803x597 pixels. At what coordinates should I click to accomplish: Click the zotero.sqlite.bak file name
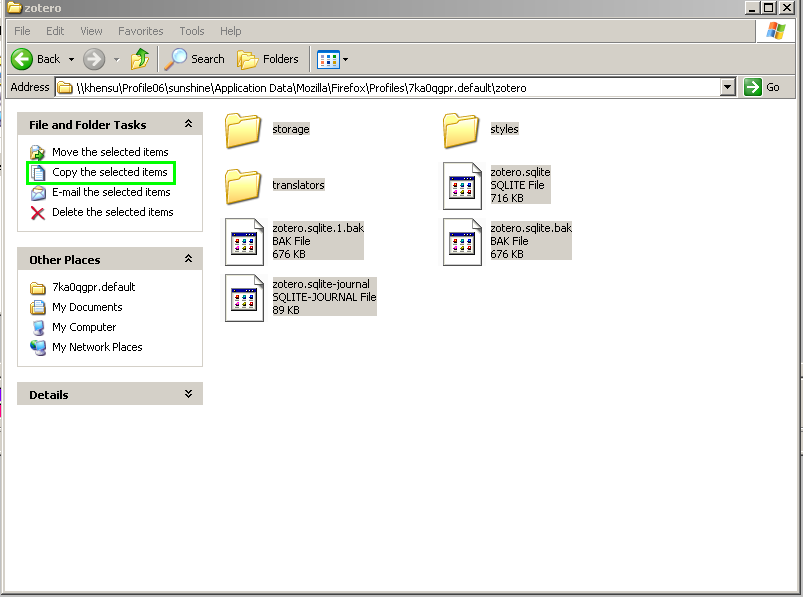point(531,228)
